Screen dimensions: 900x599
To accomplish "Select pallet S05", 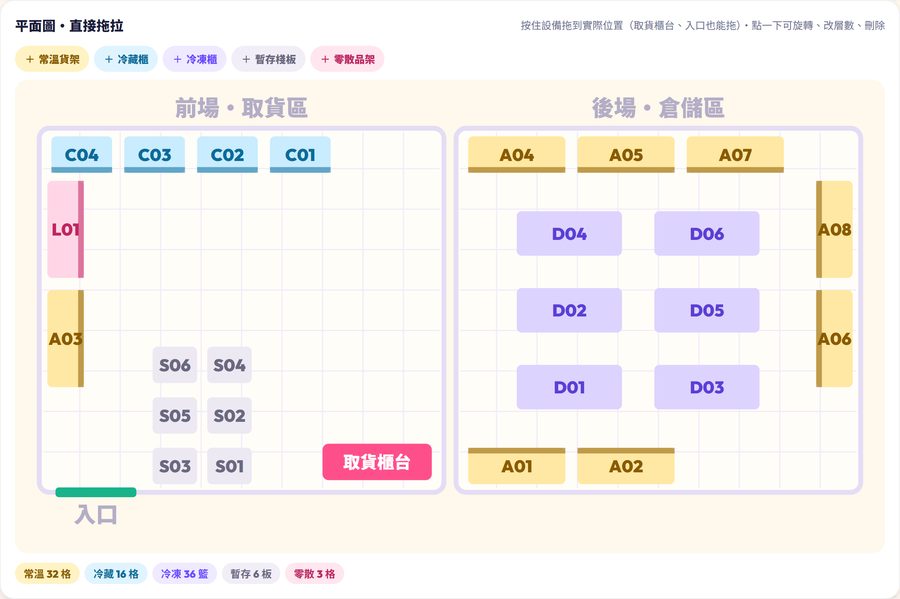I will 174,415.
